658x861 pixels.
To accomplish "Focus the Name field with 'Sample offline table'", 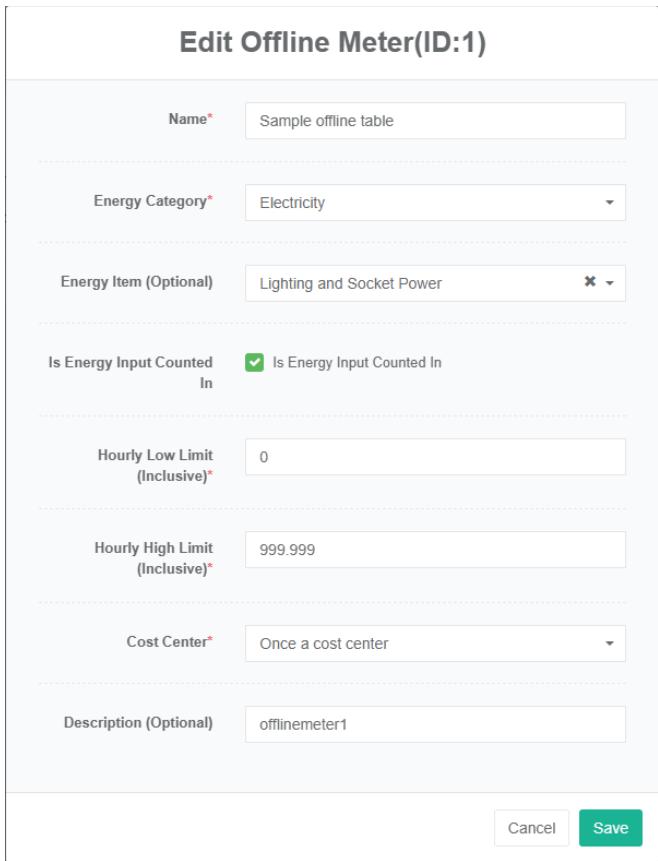I will (x=435, y=121).
